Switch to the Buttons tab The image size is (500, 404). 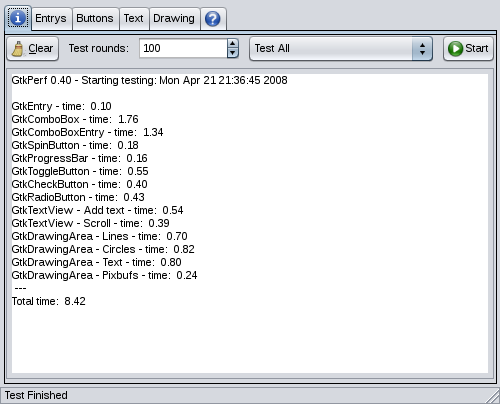coord(95,19)
